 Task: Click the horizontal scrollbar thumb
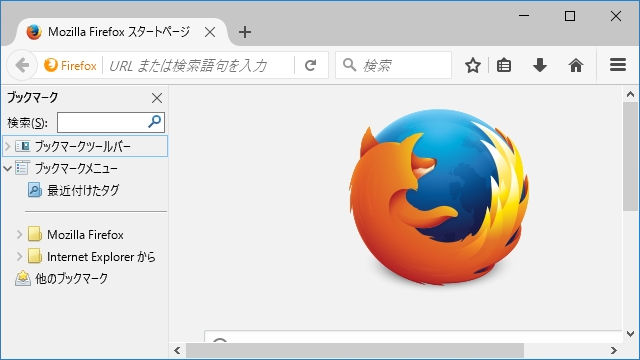(355, 351)
